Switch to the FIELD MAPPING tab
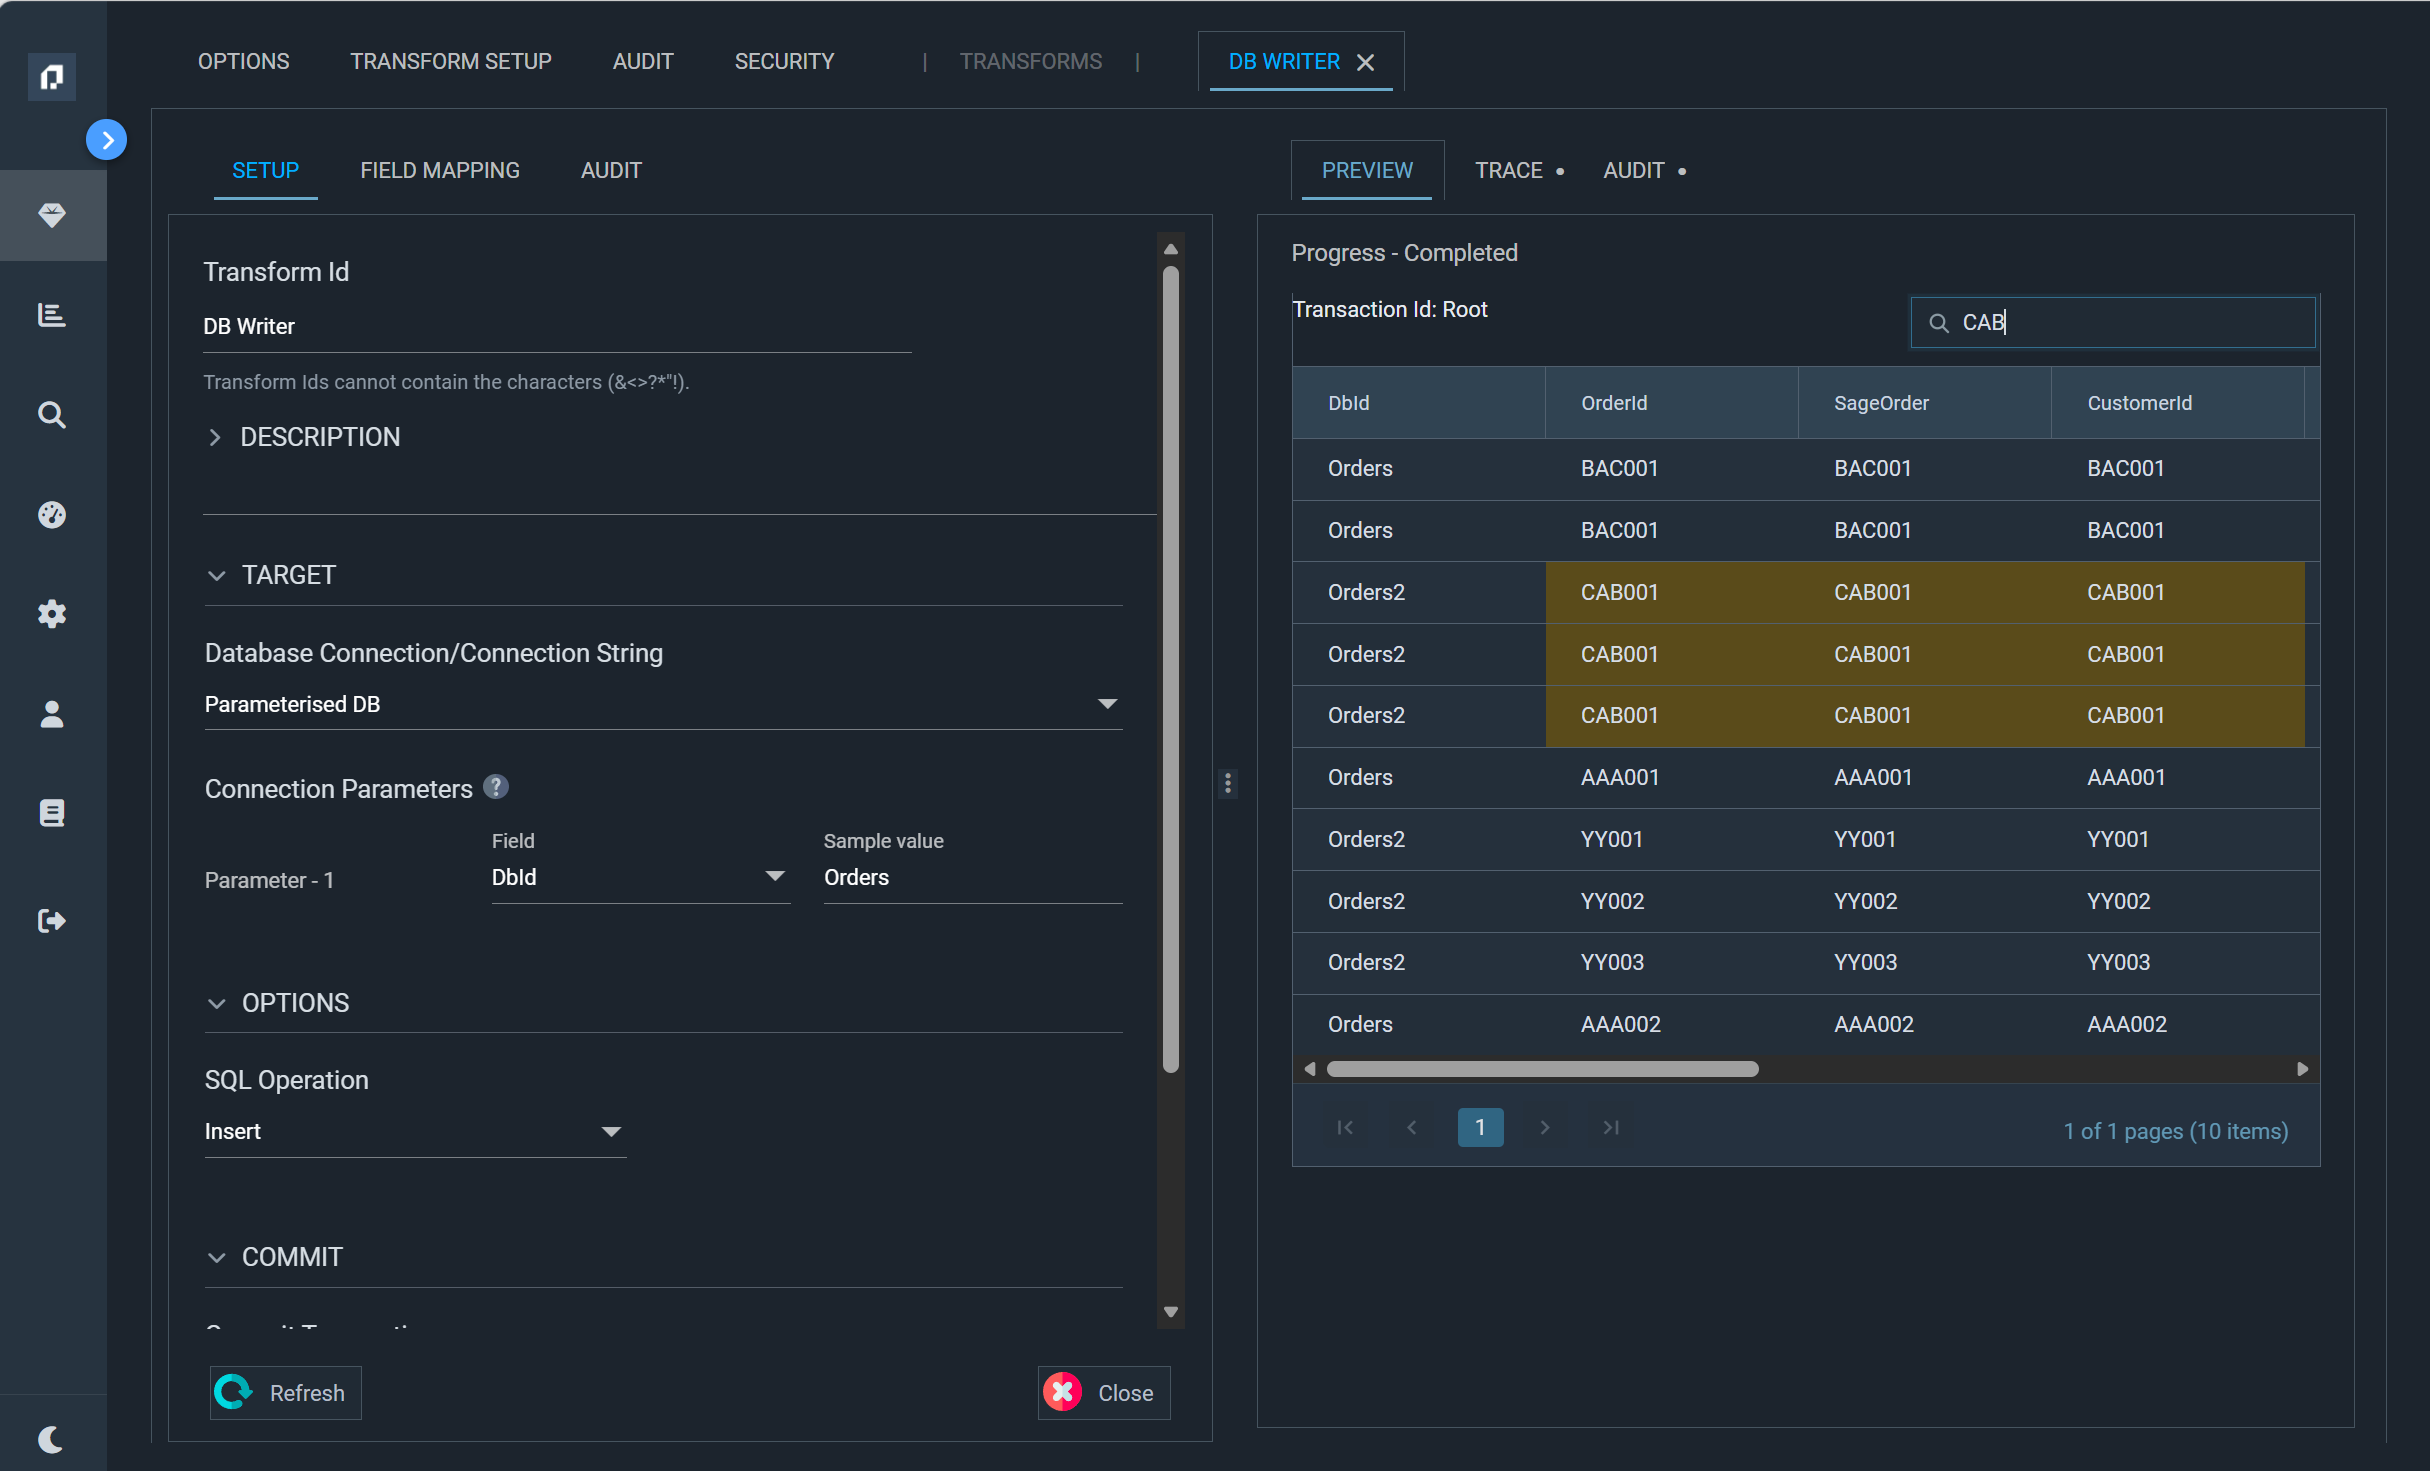2430x1471 pixels. (440, 170)
